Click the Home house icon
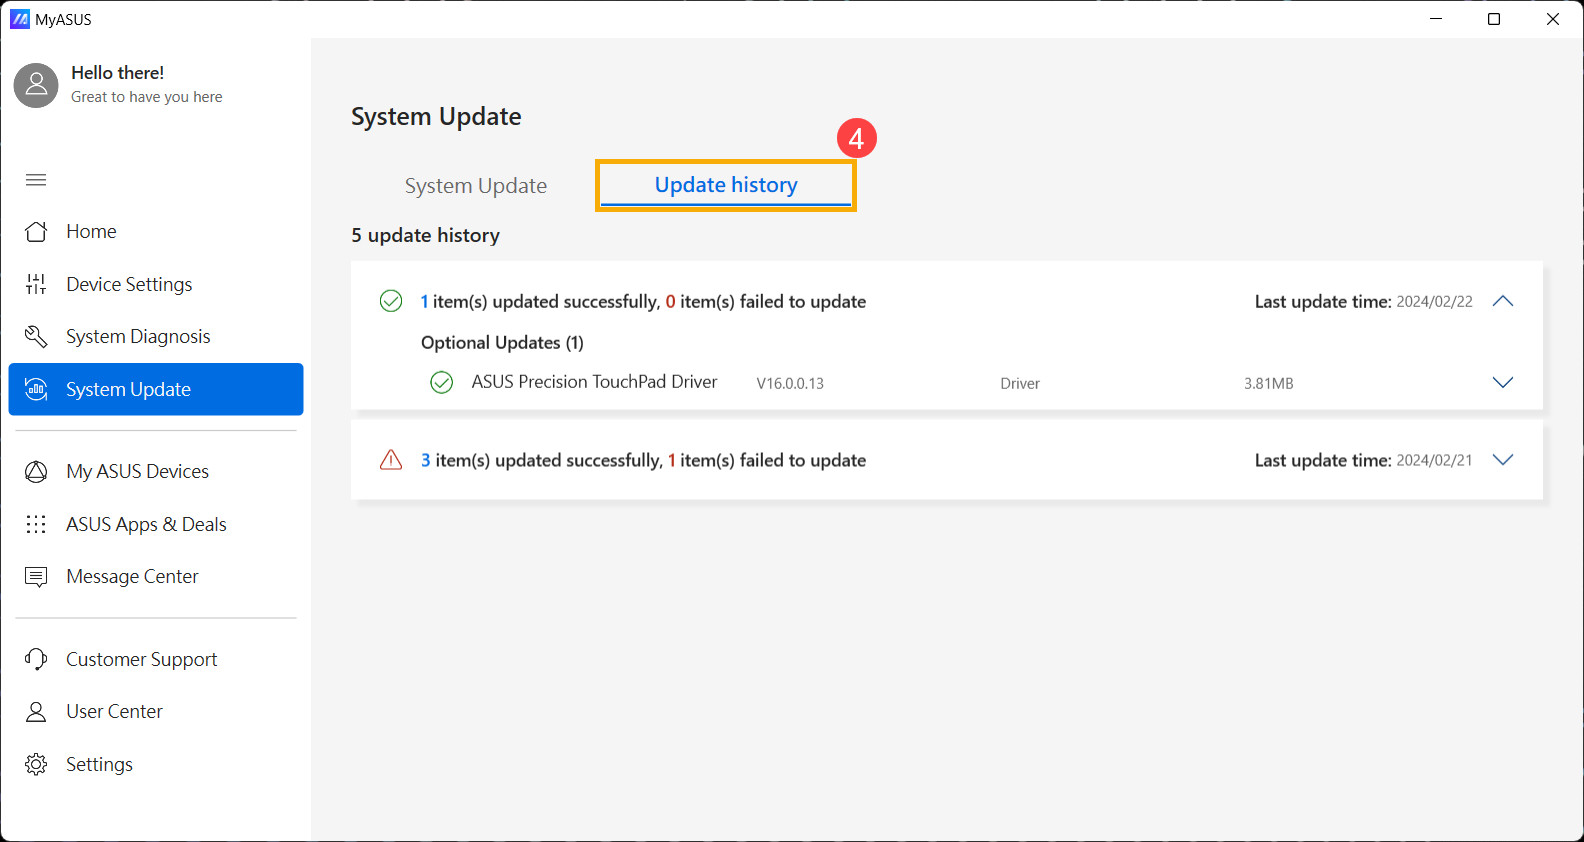1584x842 pixels. point(36,231)
